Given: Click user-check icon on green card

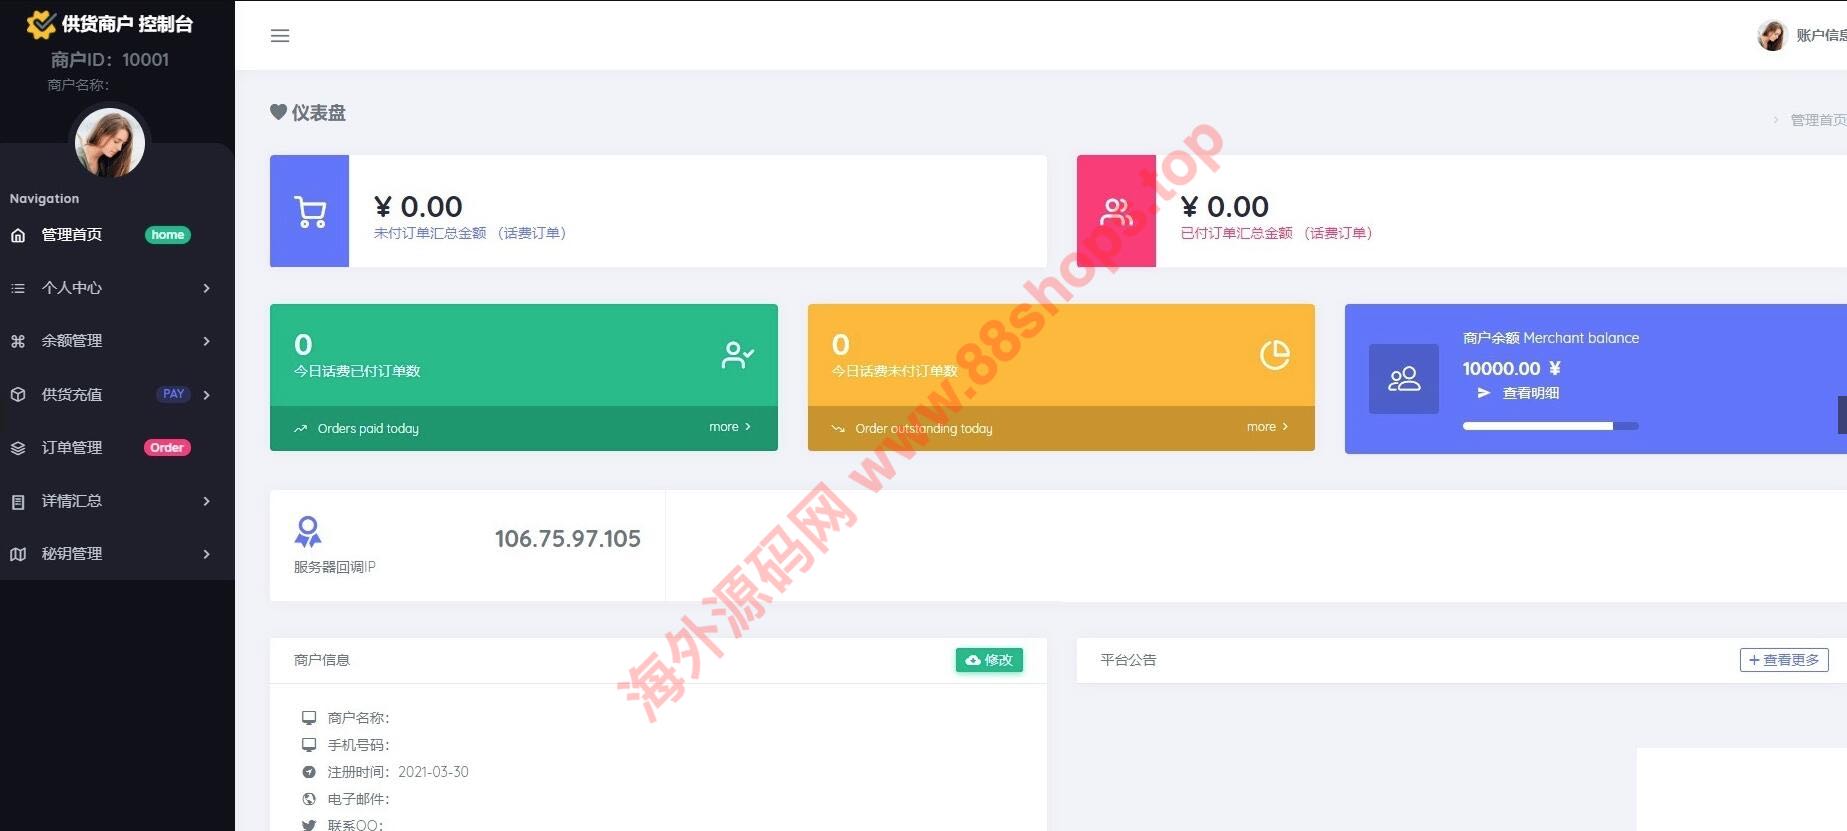Looking at the screenshot, I should click(738, 355).
